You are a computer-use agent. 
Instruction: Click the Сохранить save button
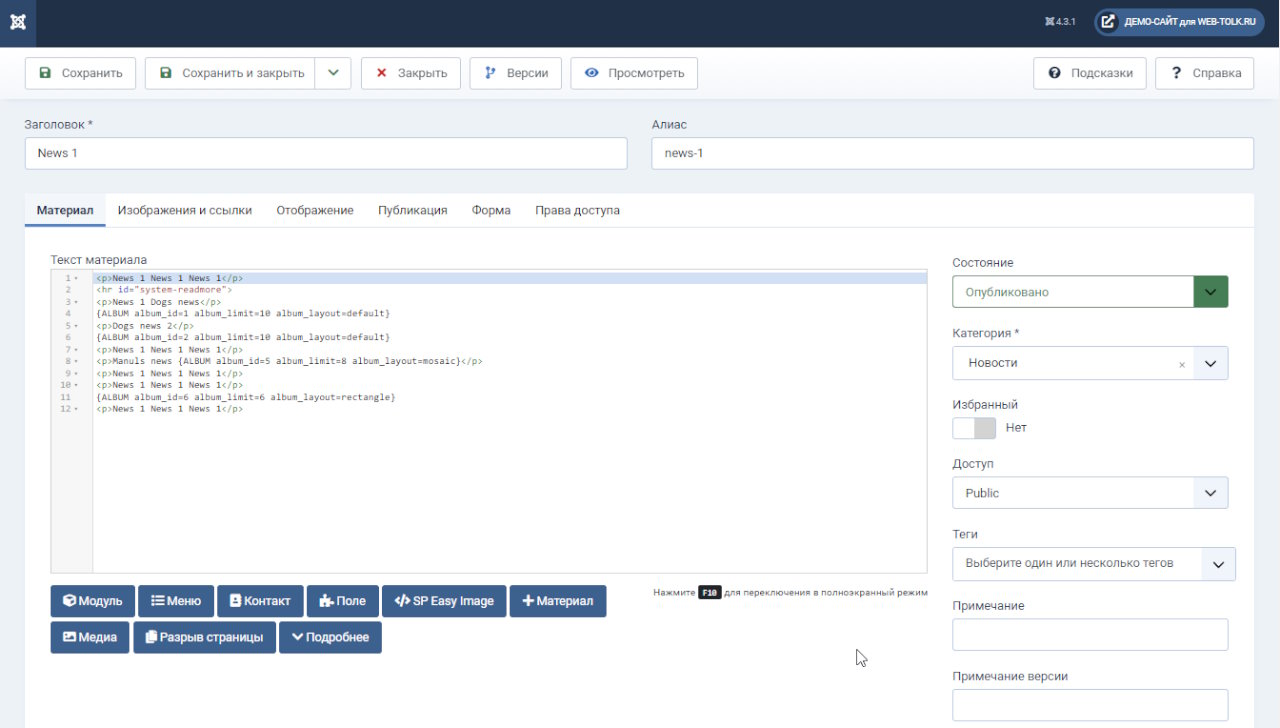[x=80, y=73]
